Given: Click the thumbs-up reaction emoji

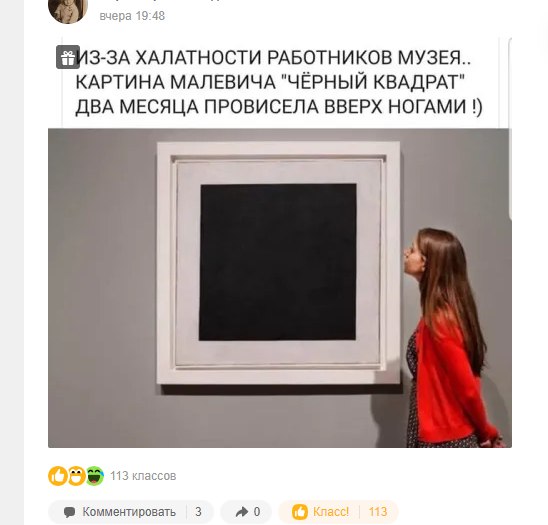Looking at the screenshot, I should (x=57, y=476).
